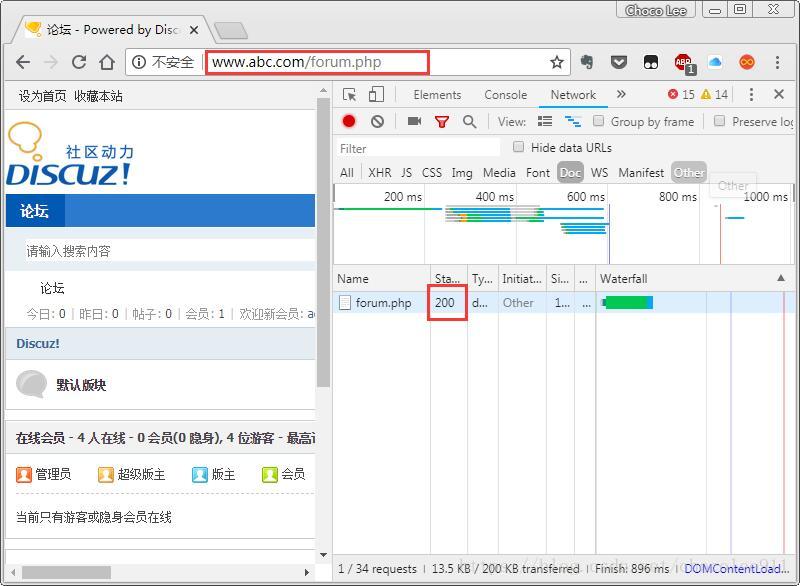Screen dimensions: 800x586
Task: Select the forum.php request row
Action: pyautogui.click(x=564, y=302)
